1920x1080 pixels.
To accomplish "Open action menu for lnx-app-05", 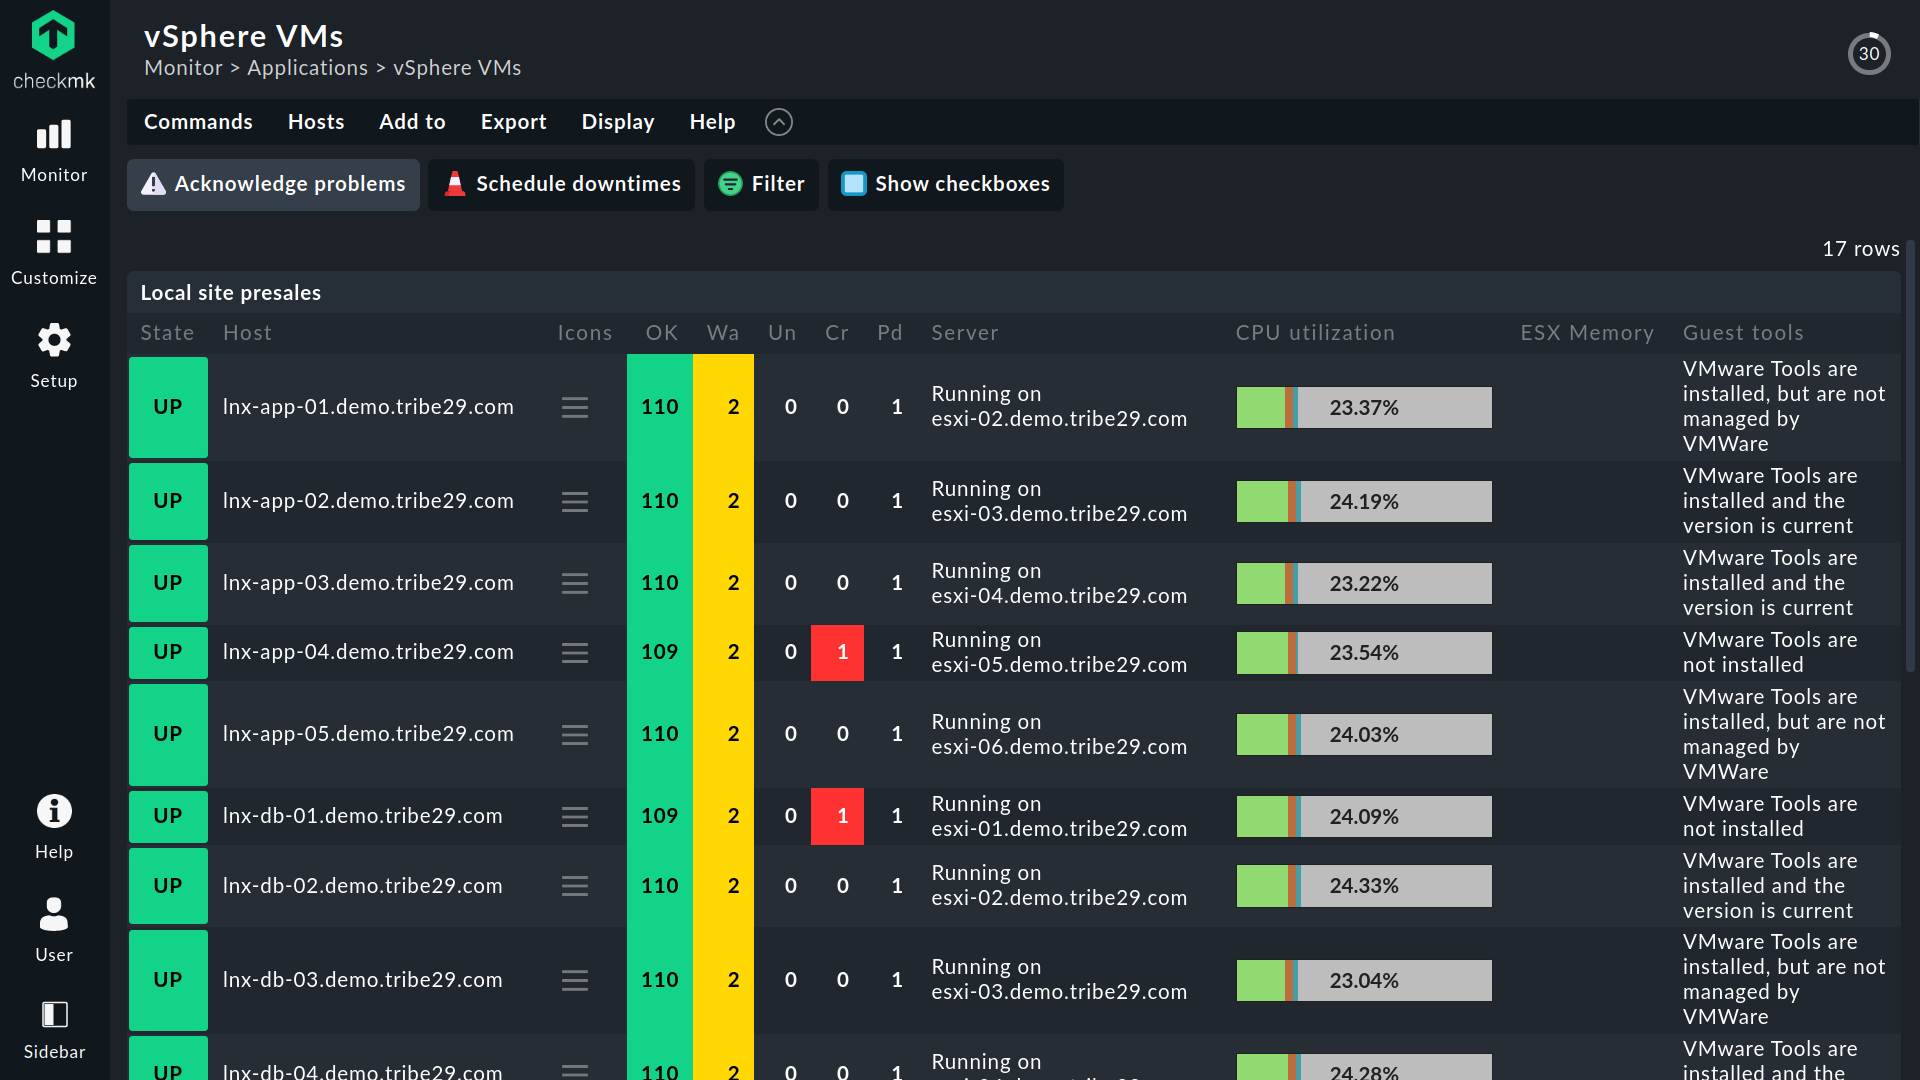I will [575, 735].
